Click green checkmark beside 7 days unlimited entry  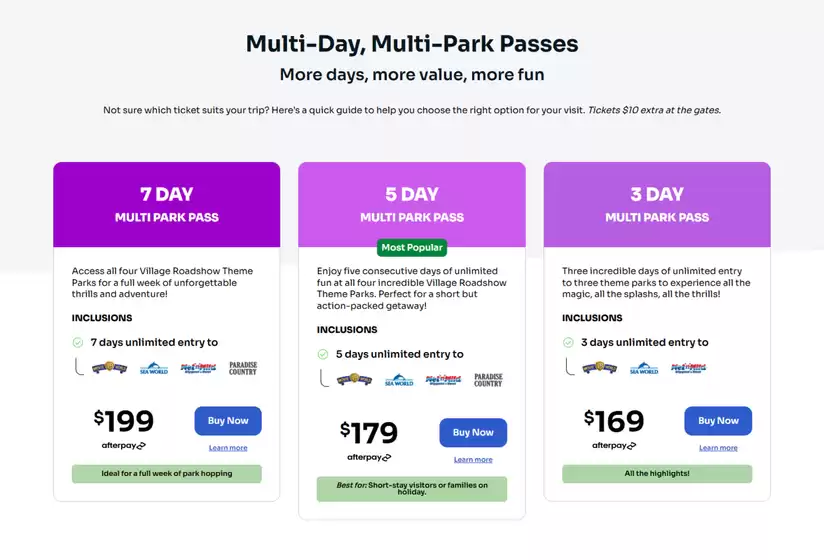(x=78, y=342)
